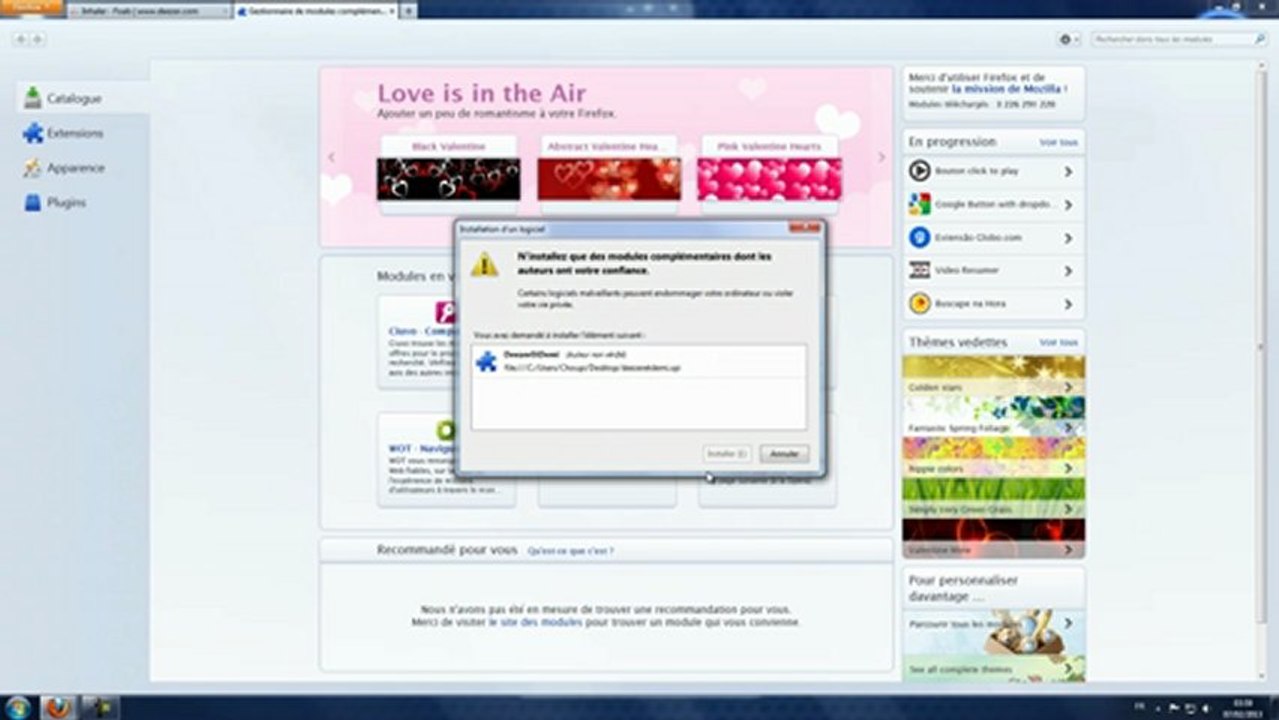Click the Love is in the Air heading
The image size is (1279, 720).
tap(481, 94)
